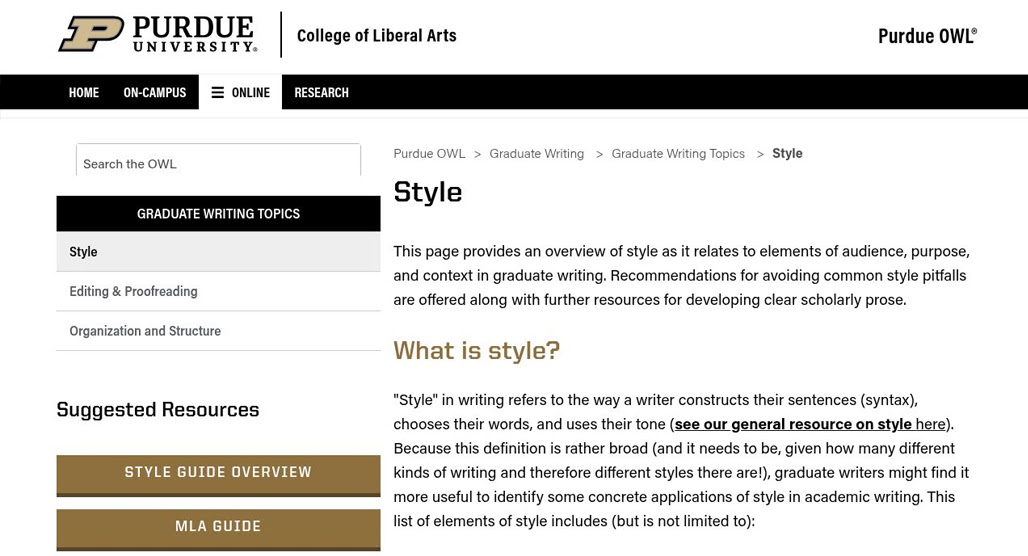Open Organization and Structure topic

(218, 331)
